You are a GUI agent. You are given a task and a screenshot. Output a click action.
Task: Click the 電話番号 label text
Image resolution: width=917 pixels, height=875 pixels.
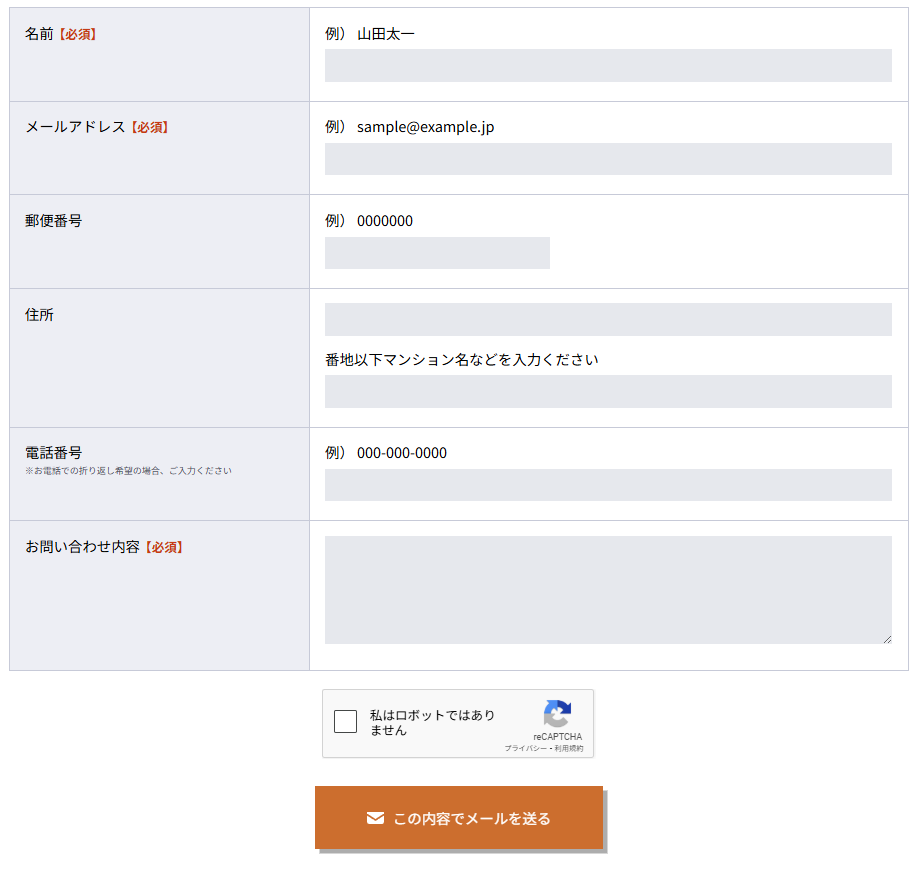(53, 453)
